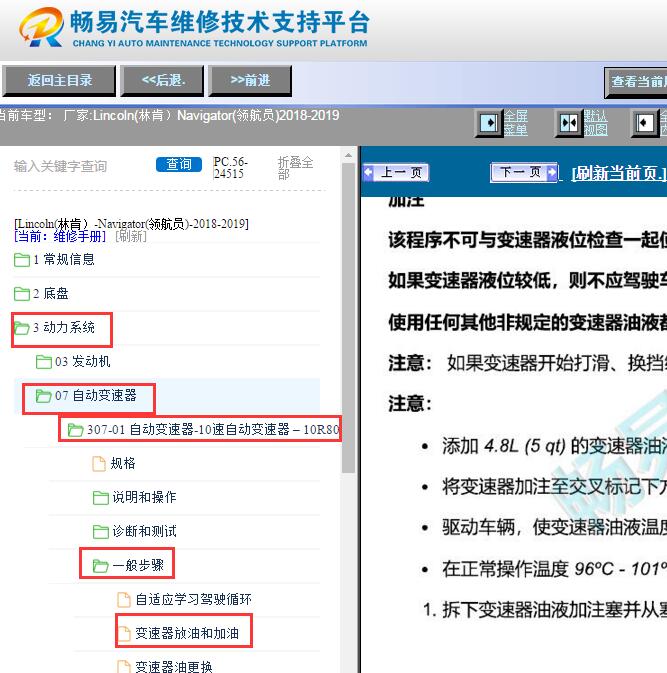Collapse the 07 自动变速器 folder icon
This screenshot has height=673, width=667.
pyautogui.click(x=43, y=396)
